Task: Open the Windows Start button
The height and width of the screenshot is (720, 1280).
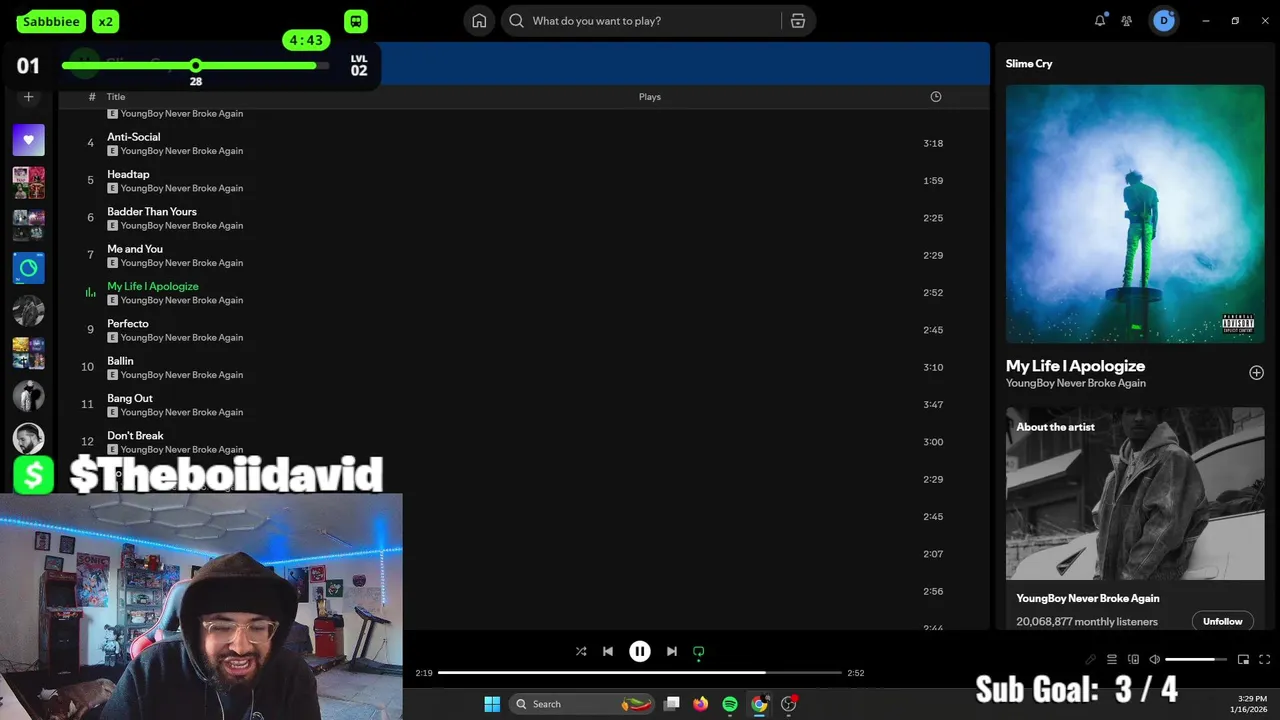Action: pos(492,704)
